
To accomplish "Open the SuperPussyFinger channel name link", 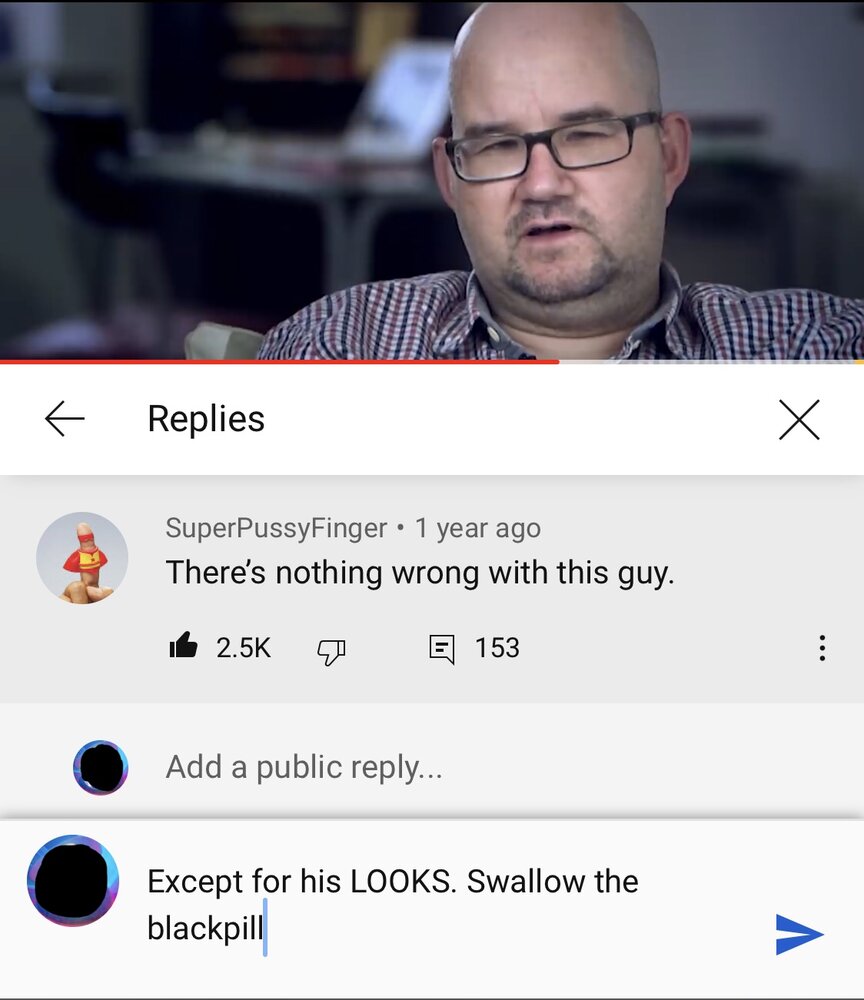I will click(x=276, y=527).
